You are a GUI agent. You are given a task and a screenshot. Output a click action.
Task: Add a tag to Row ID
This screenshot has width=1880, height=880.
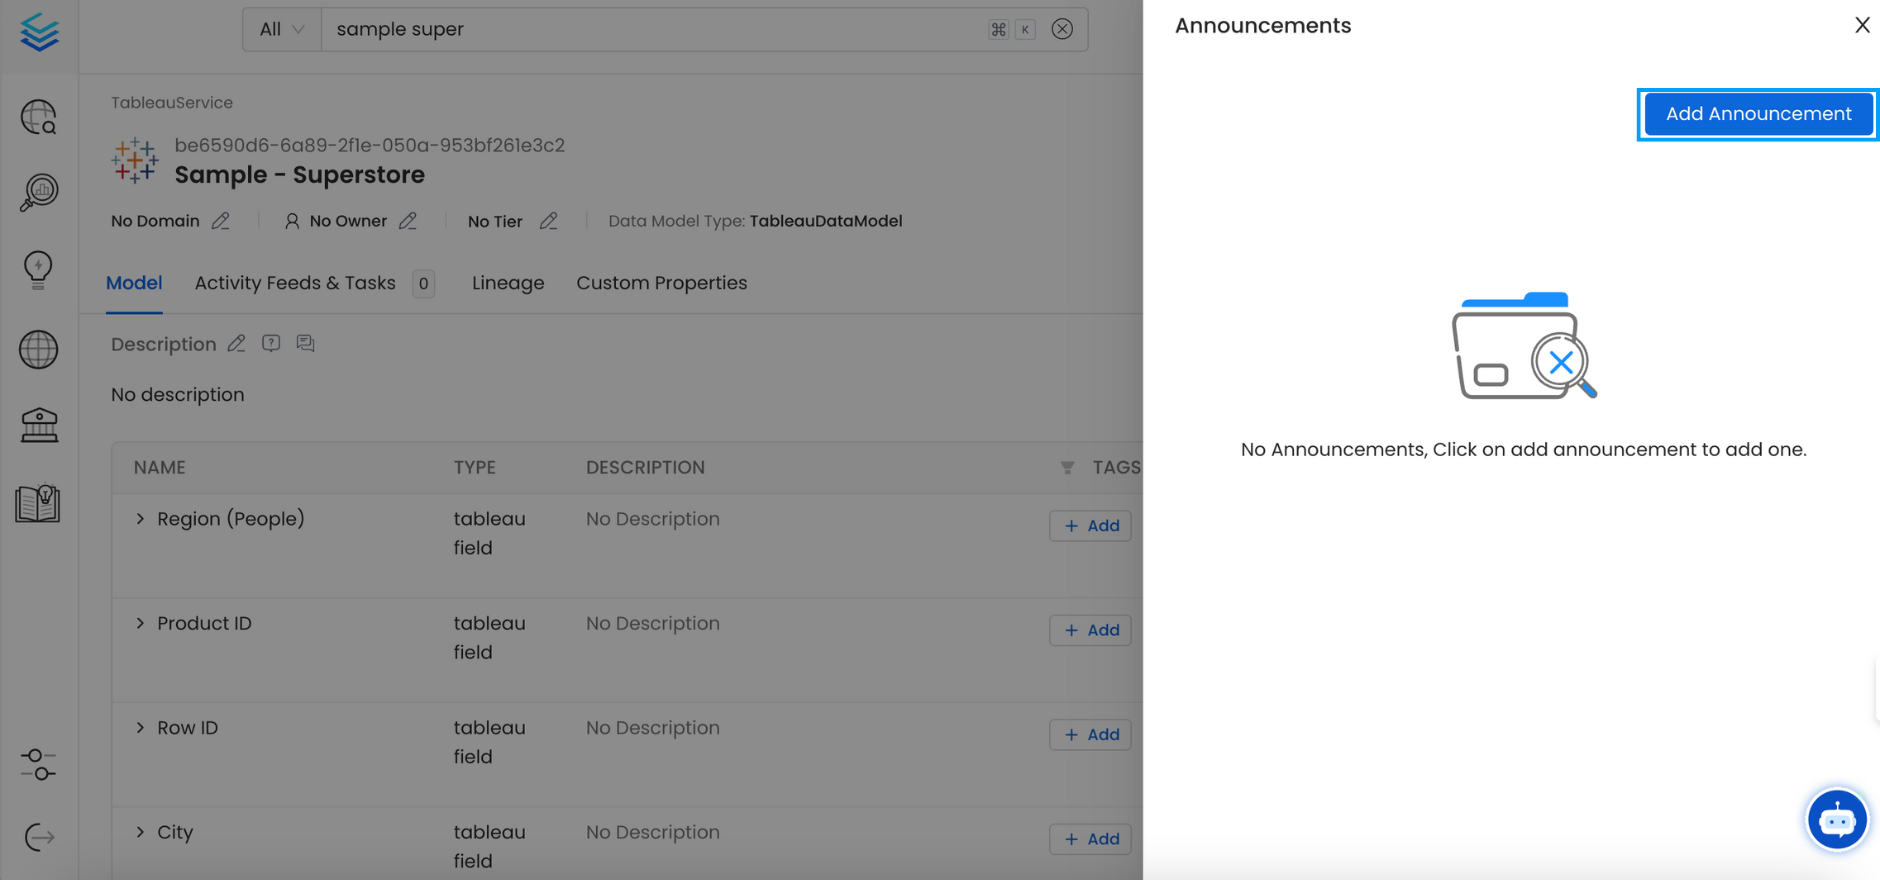pyautogui.click(x=1090, y=735)
